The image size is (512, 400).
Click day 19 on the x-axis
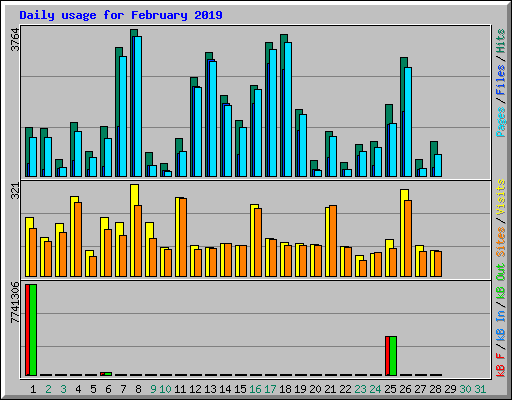coord(300,389)
